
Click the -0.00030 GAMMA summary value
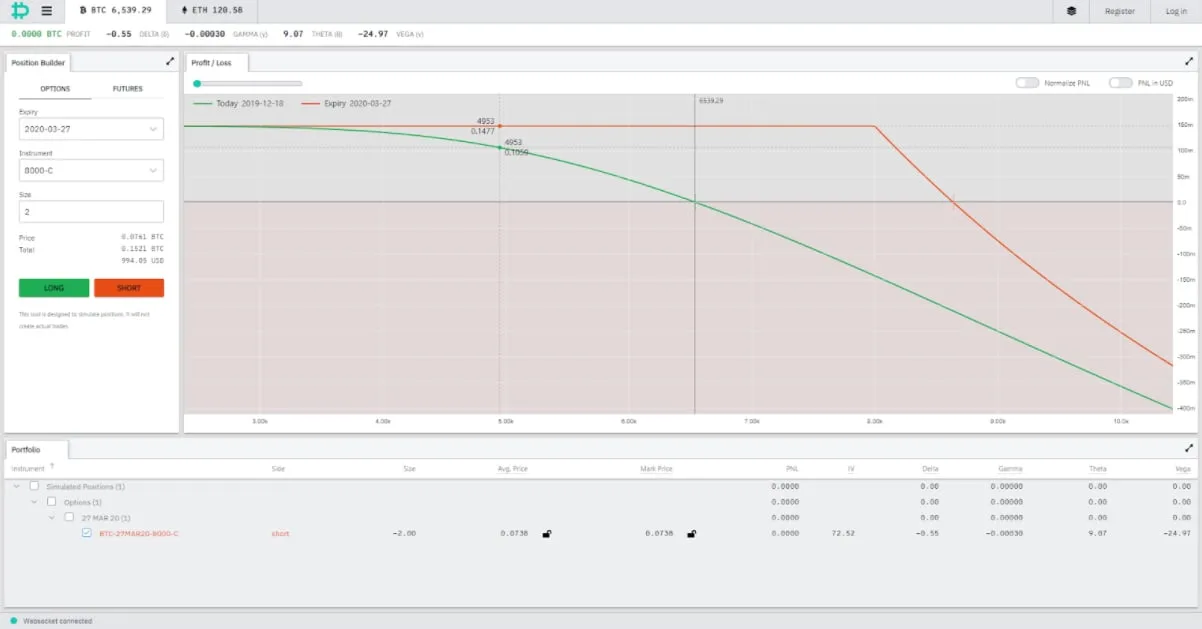205,33
